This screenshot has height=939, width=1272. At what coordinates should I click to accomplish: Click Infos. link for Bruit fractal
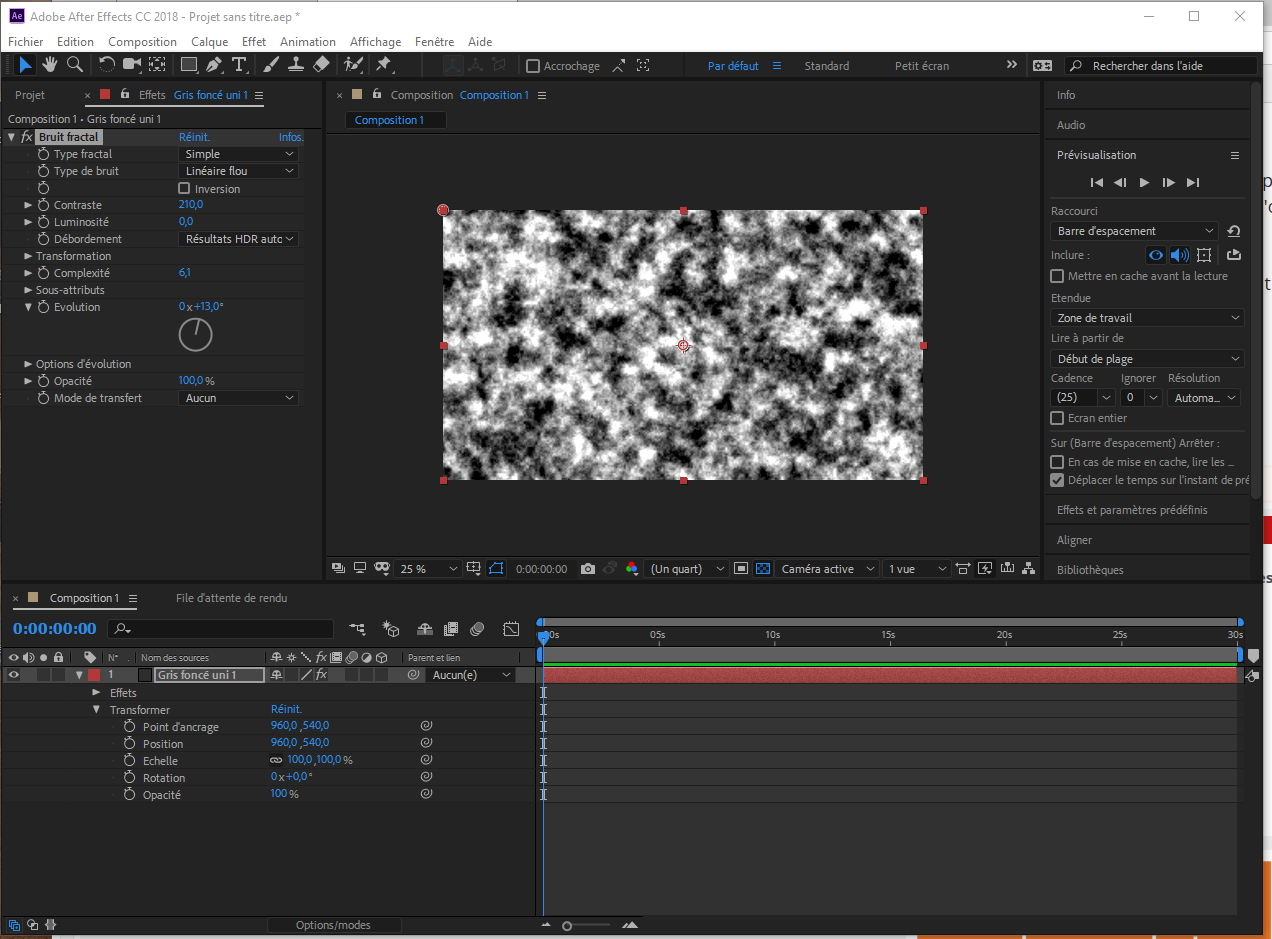click(290, 137)
